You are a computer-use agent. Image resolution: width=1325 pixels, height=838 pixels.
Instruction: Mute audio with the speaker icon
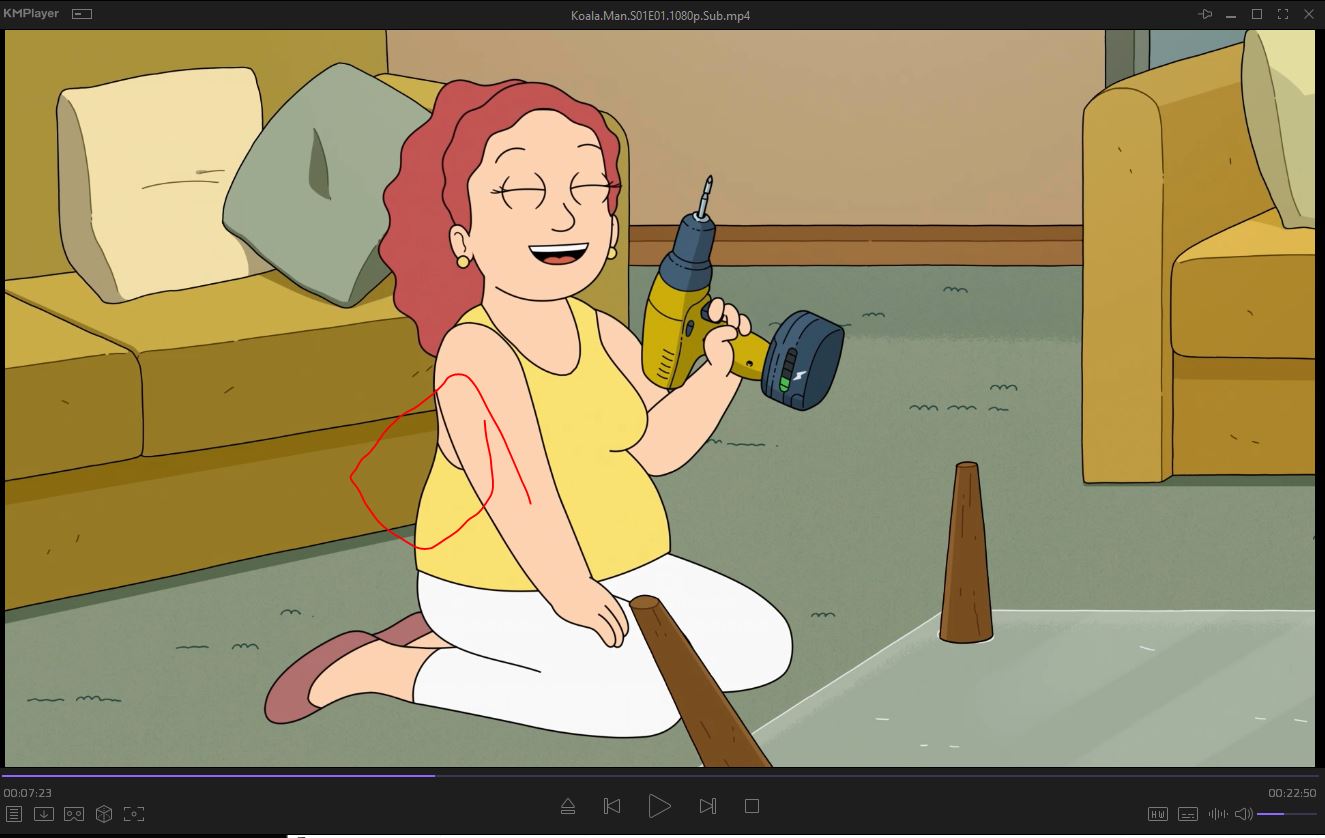(1243, 814)
